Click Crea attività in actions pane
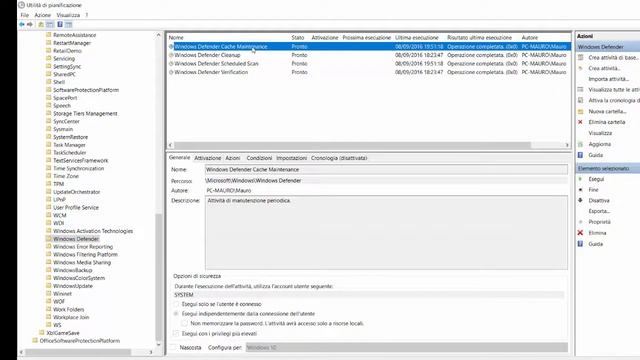 click(x=604, y=68)
